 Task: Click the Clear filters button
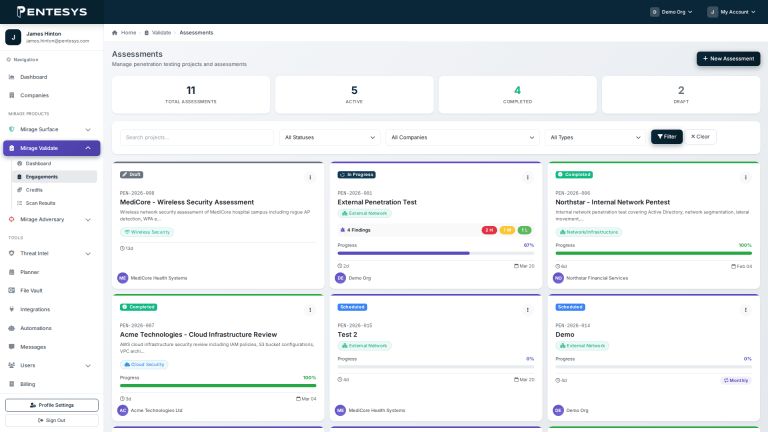[700, 137]
